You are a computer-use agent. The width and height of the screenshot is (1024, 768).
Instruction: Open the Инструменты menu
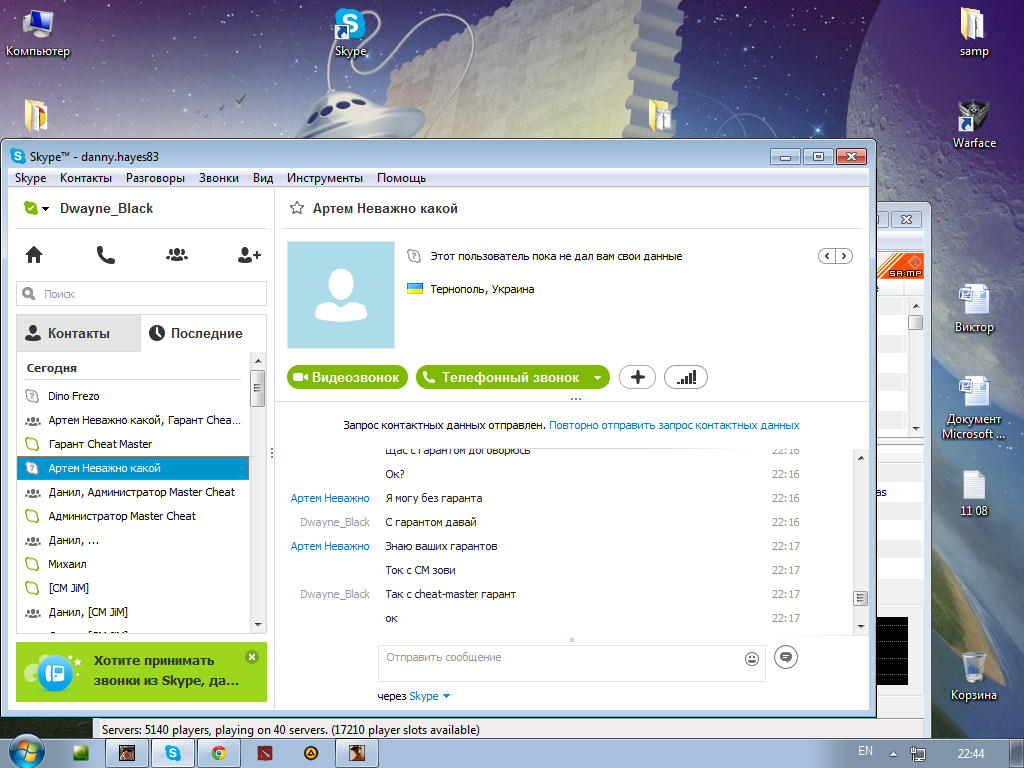tap(325, 178)
